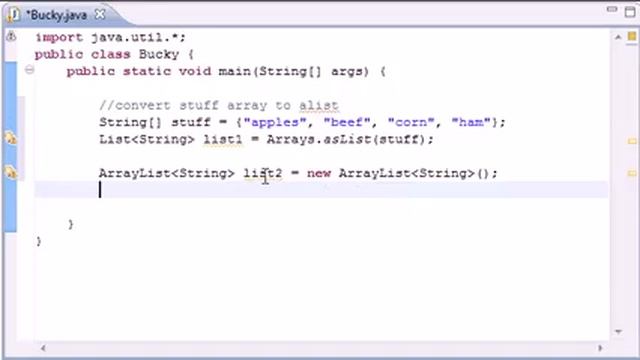Click warning marker beside list2 line
The width and height of the screenshot is (640, 360).
pos(11,172)
